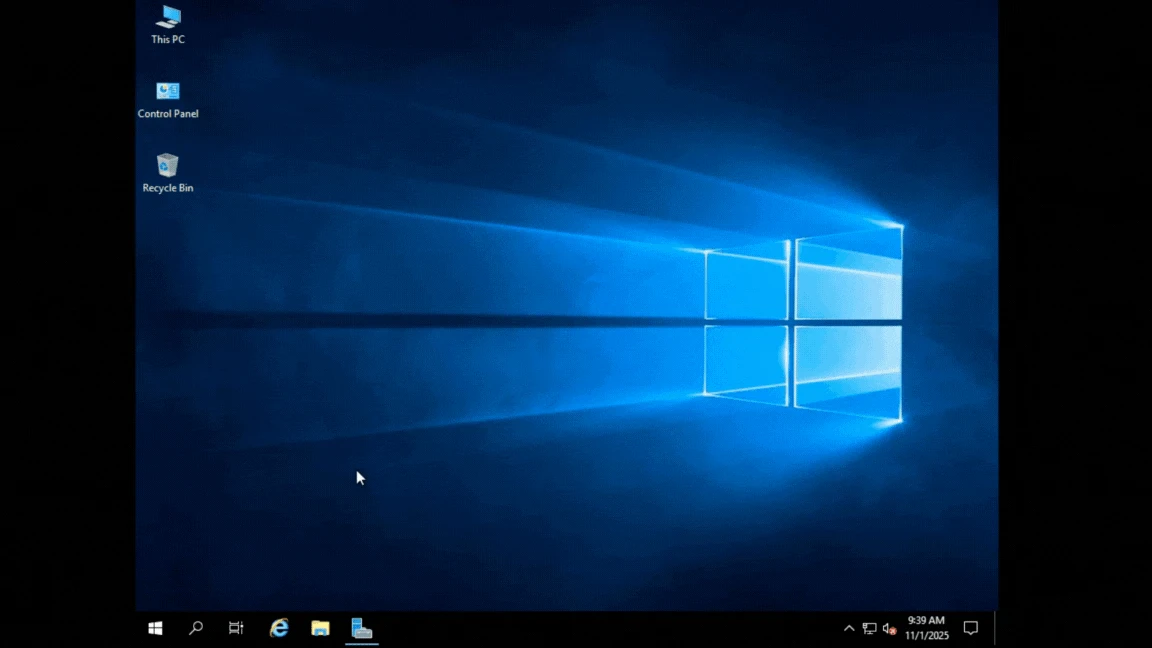Click the "This PC" label text
The image size is (1152, 648).
[x=168, y=40]
